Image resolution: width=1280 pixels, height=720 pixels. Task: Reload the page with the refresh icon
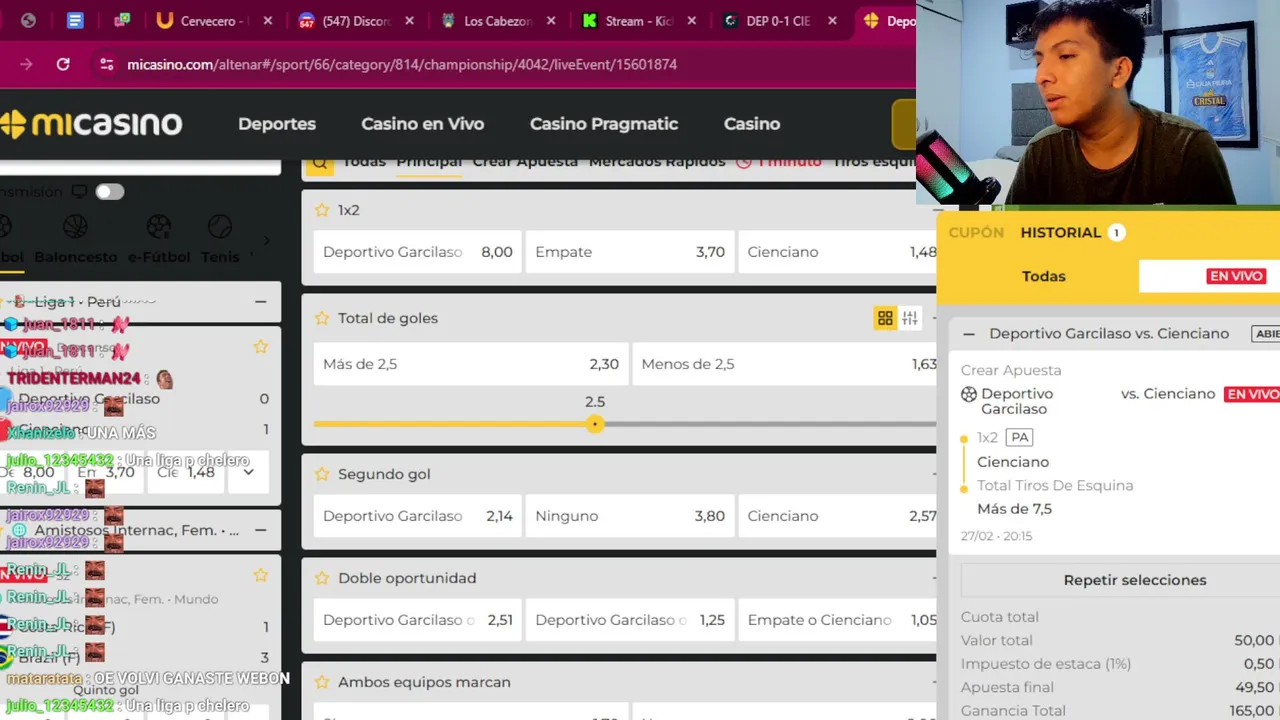click(x=63, y=64)
